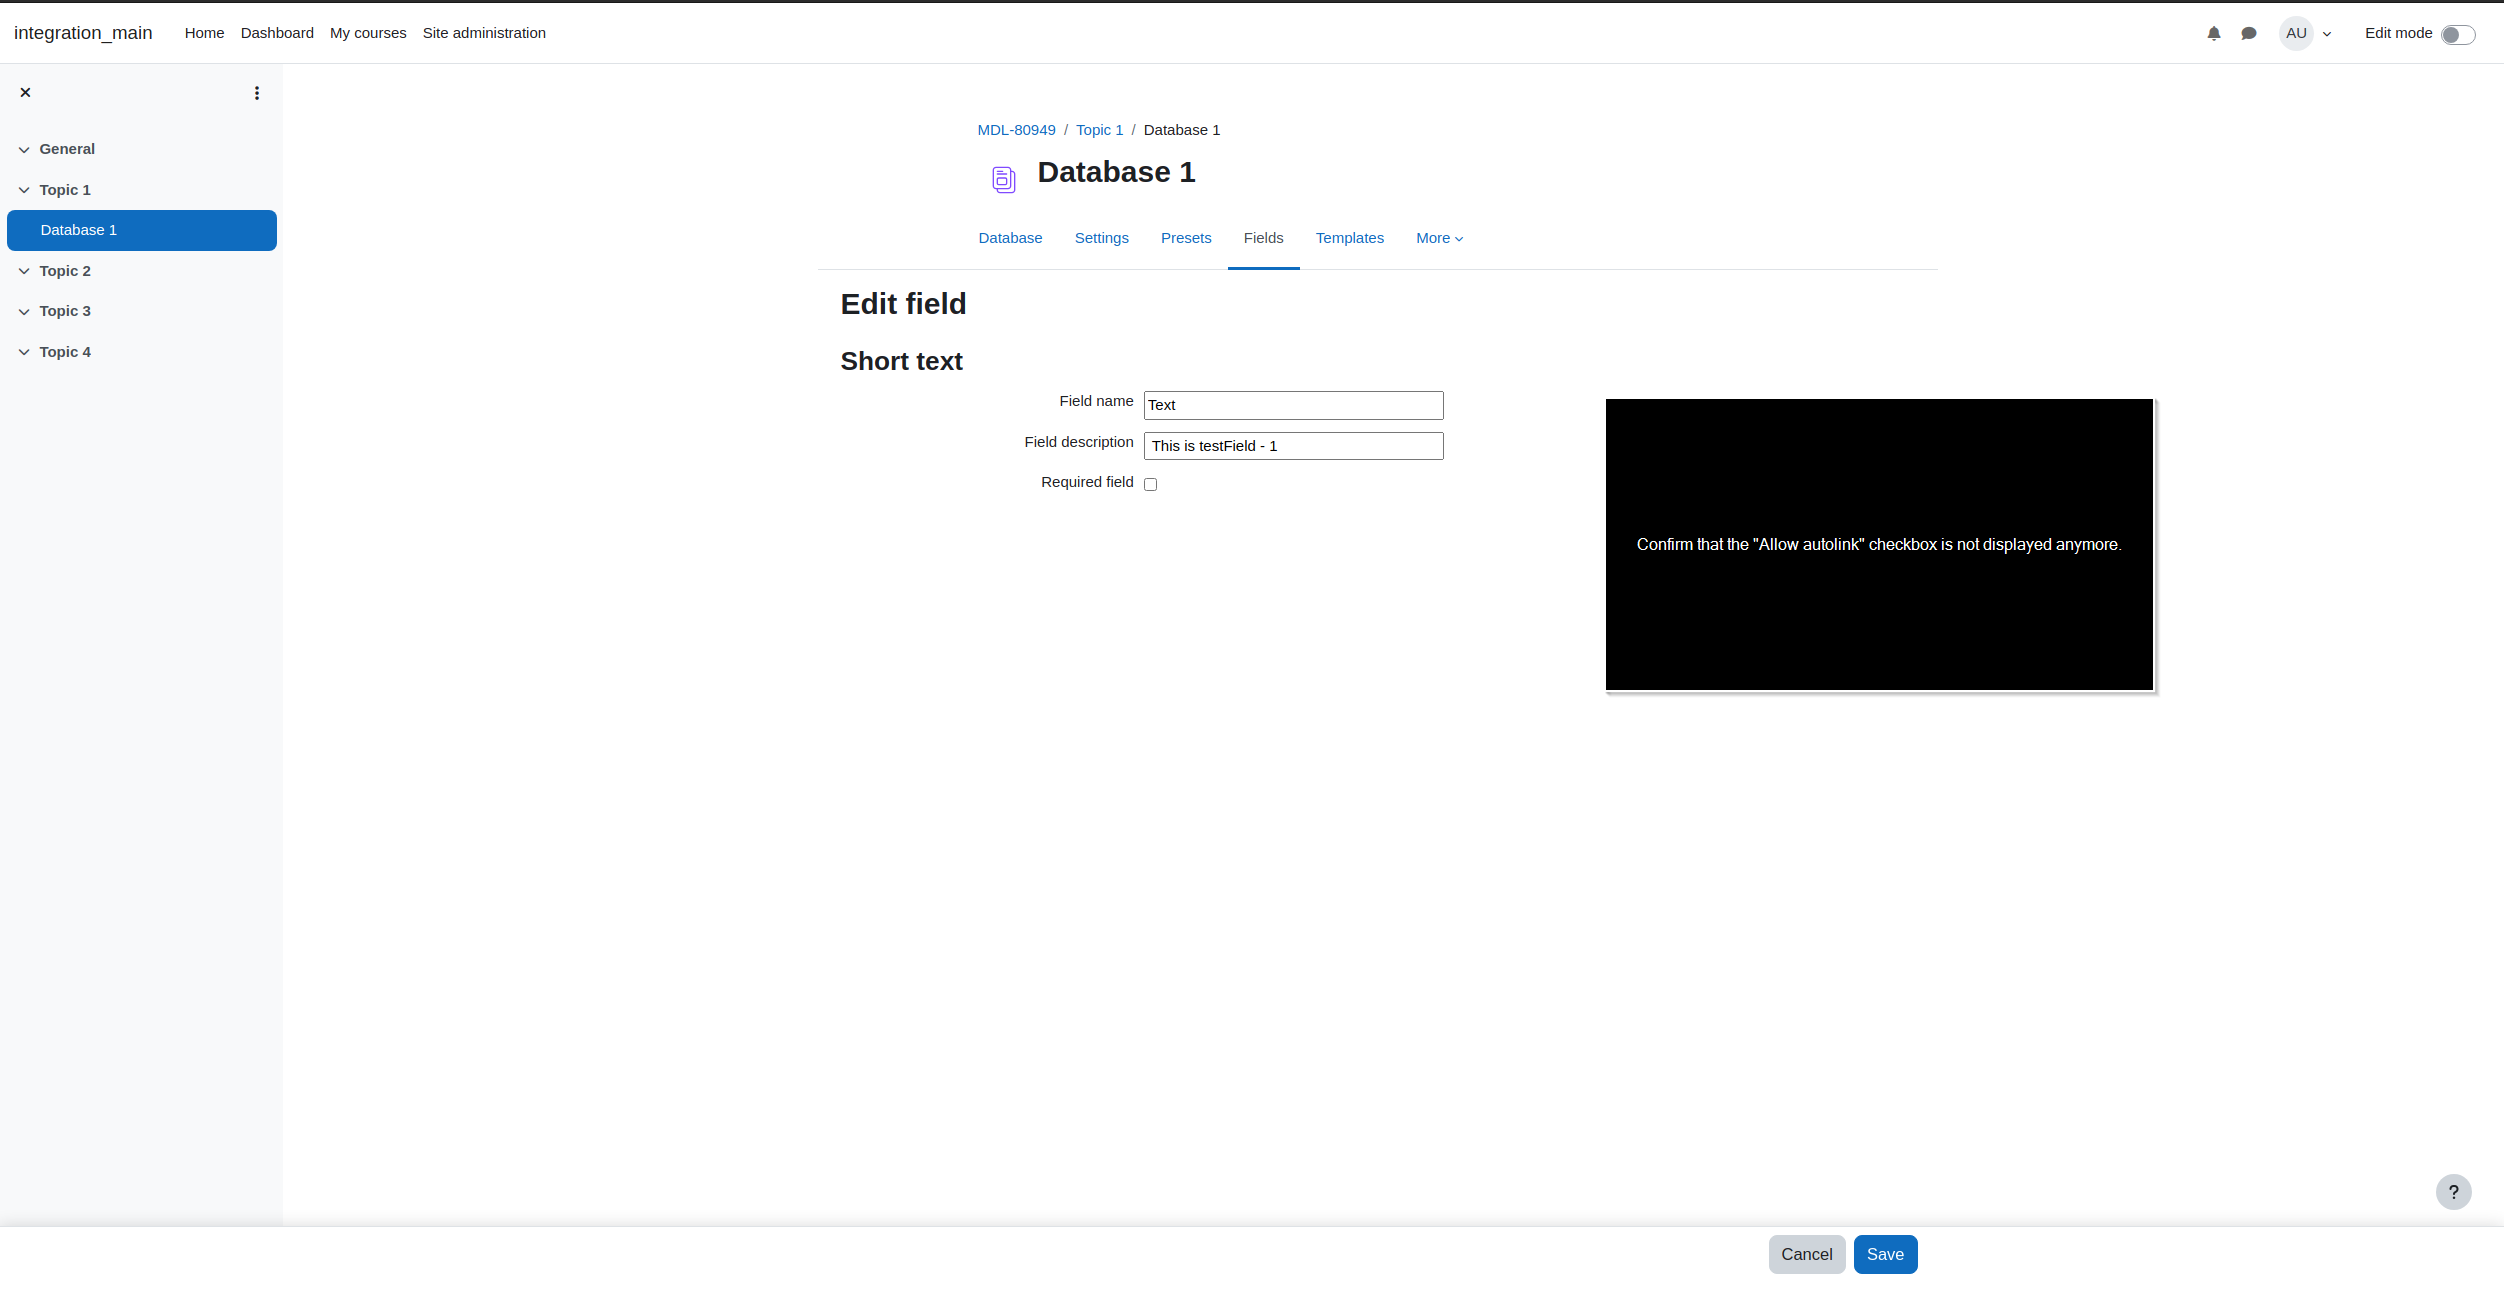Go to Home in top navigation
The height and width of the screenshot is (1302, 2504).
pyautogui.click(x=204, y=33)
